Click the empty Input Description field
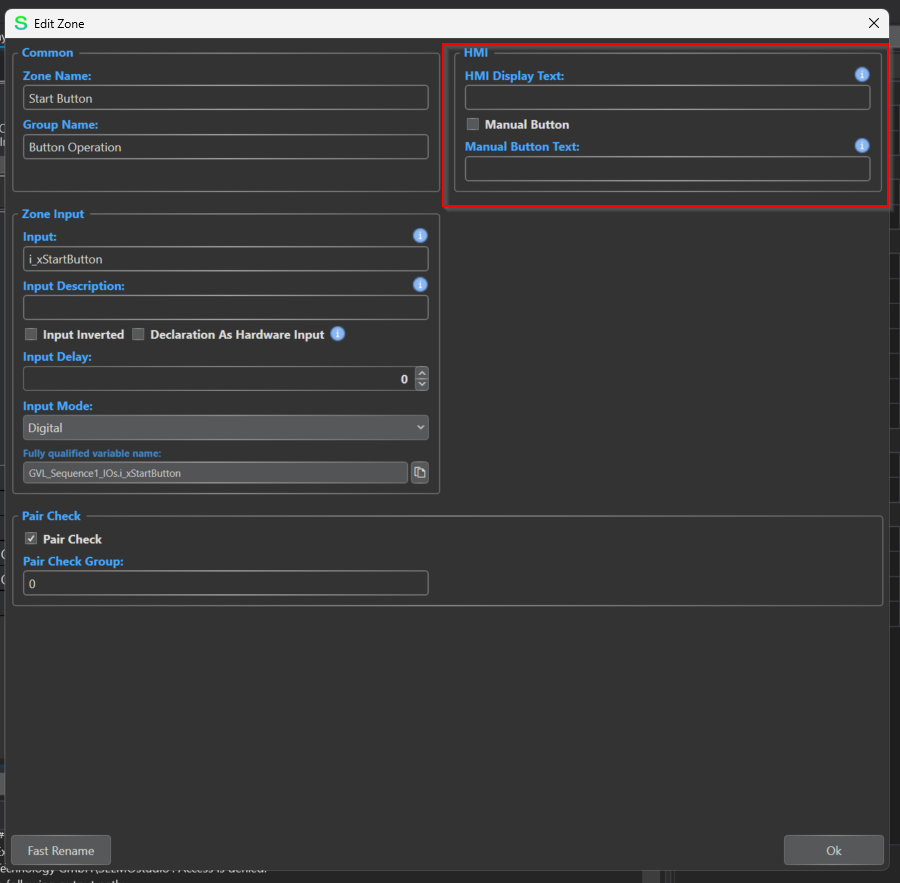 pos(226,308)
